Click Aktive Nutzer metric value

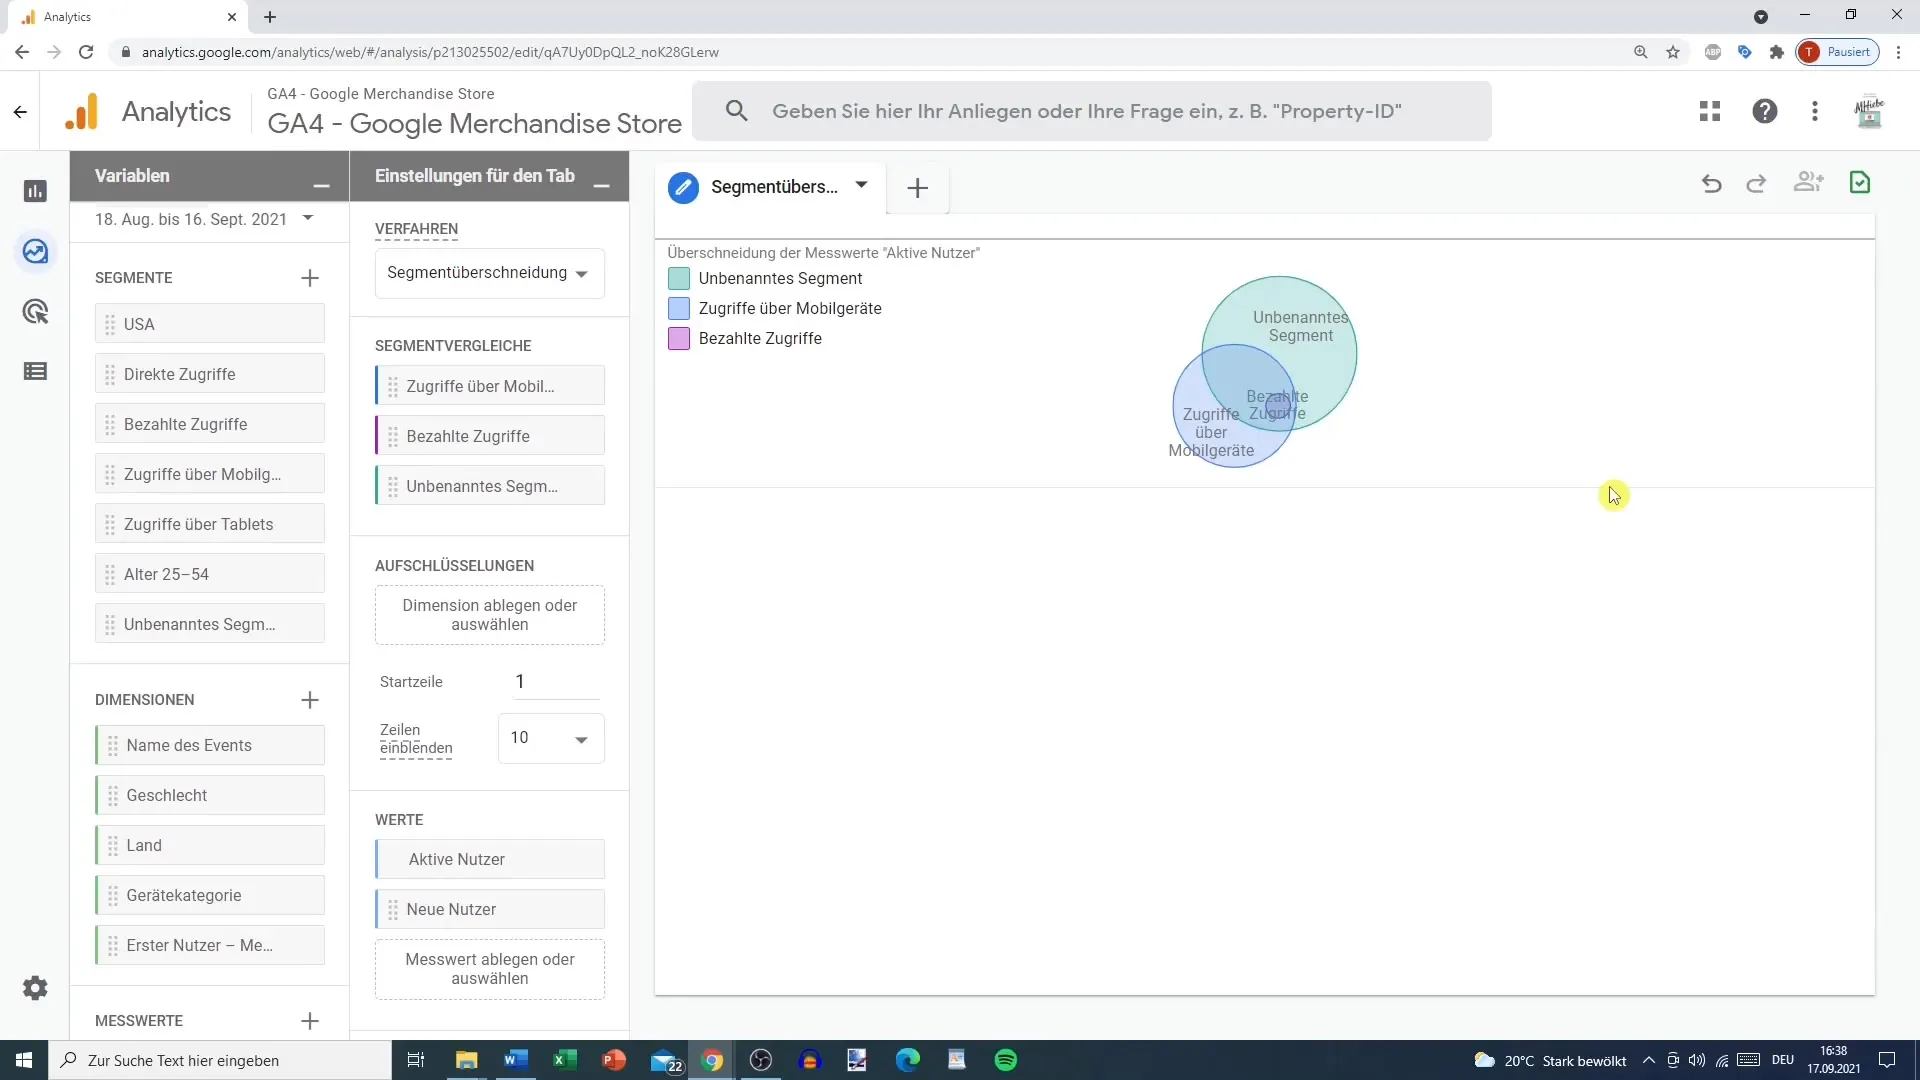pyautogui.click(x=491, y=858)
